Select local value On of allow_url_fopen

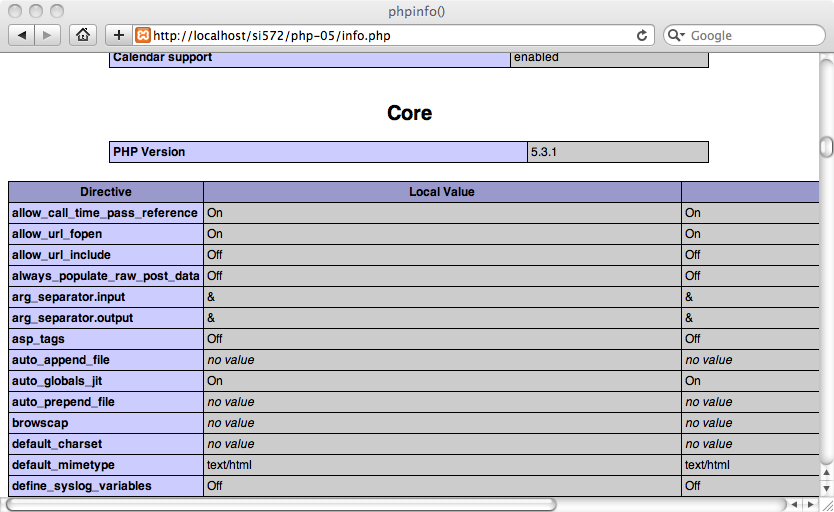tap(215, 234)
